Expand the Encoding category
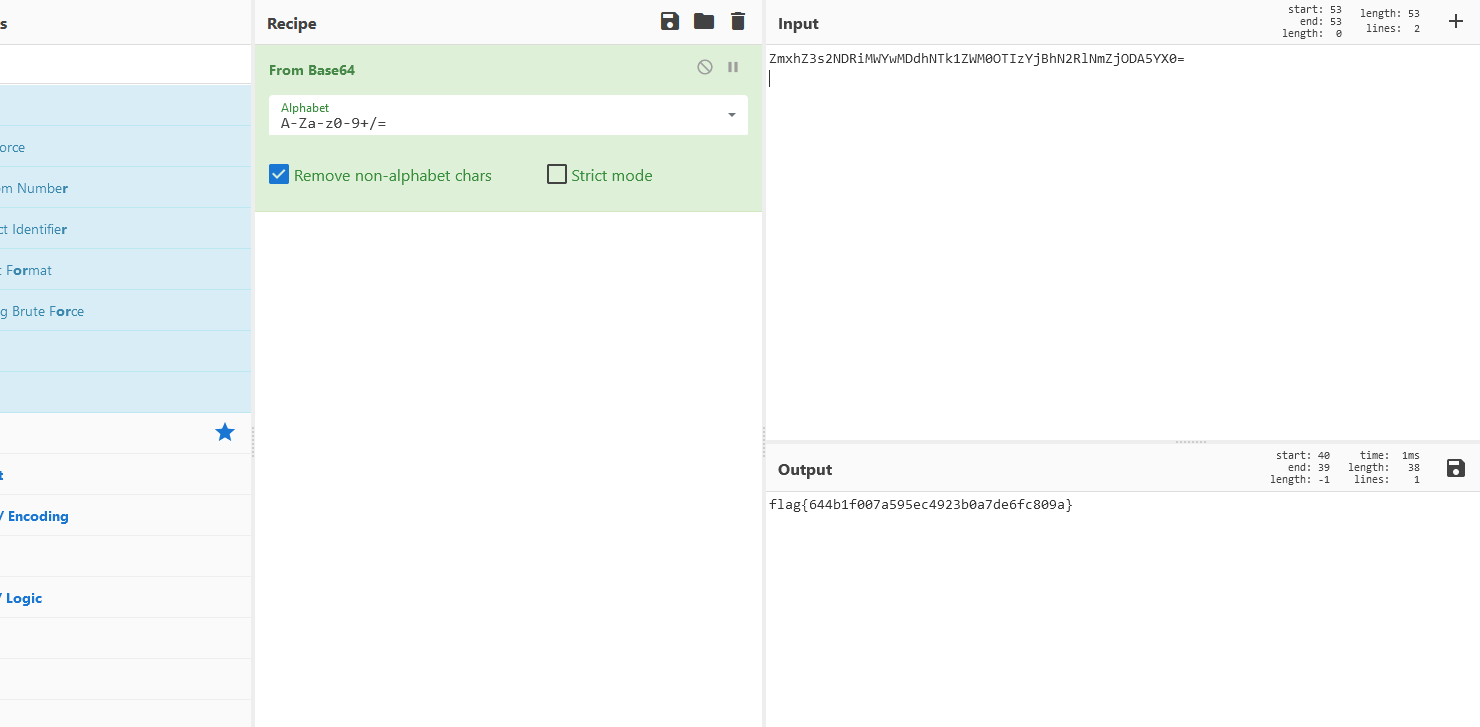The width and height of the screenshot is (1480, 727). point(125,516)
